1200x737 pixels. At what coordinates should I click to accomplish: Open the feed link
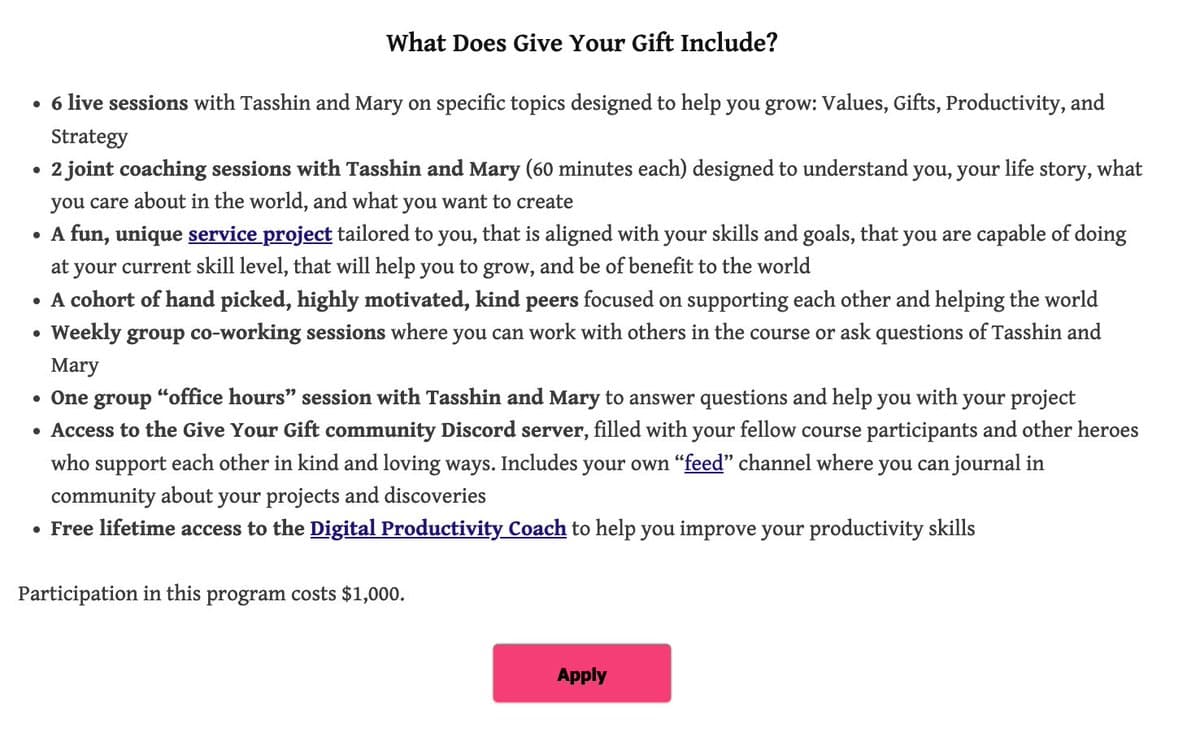click(x=703, y=464)
